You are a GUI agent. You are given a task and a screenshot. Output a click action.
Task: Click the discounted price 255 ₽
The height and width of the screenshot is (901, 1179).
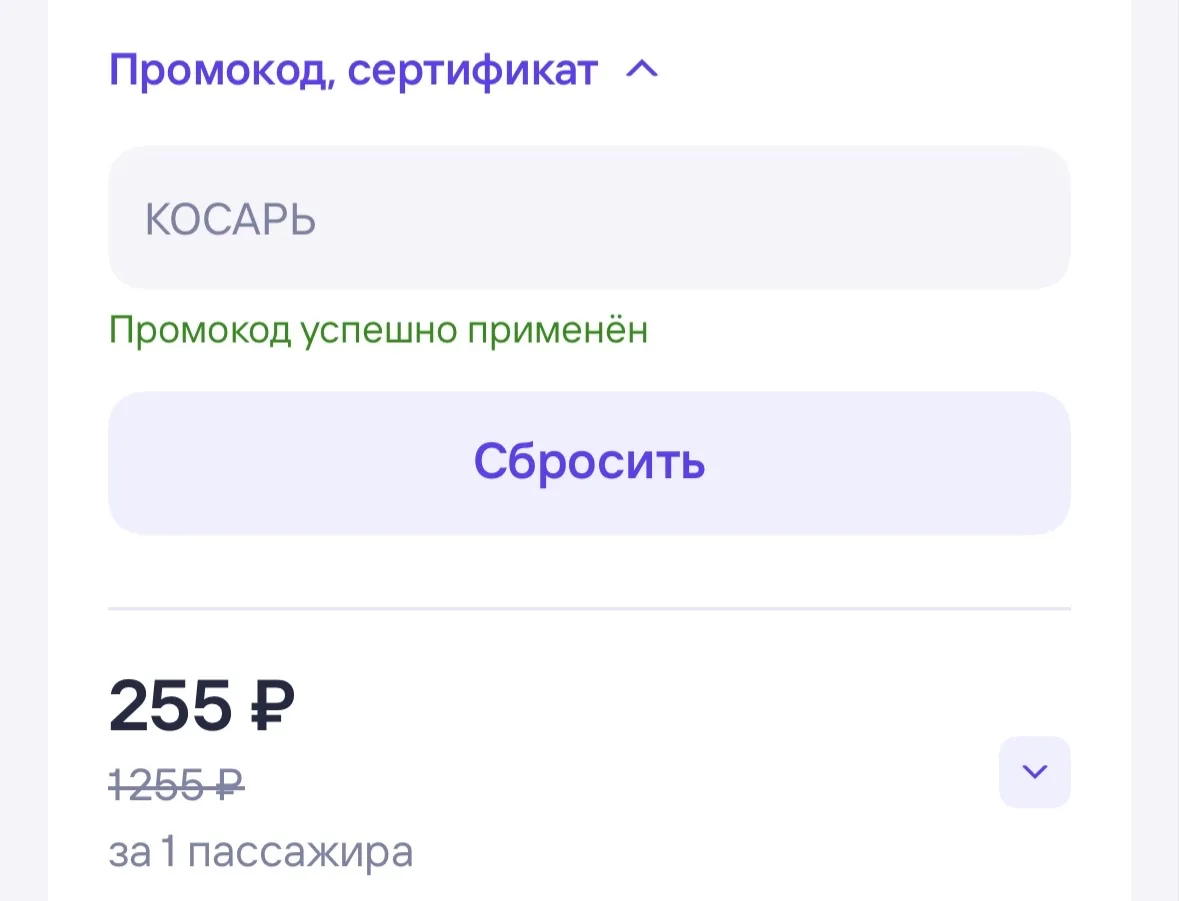click(x=202, y=705)
